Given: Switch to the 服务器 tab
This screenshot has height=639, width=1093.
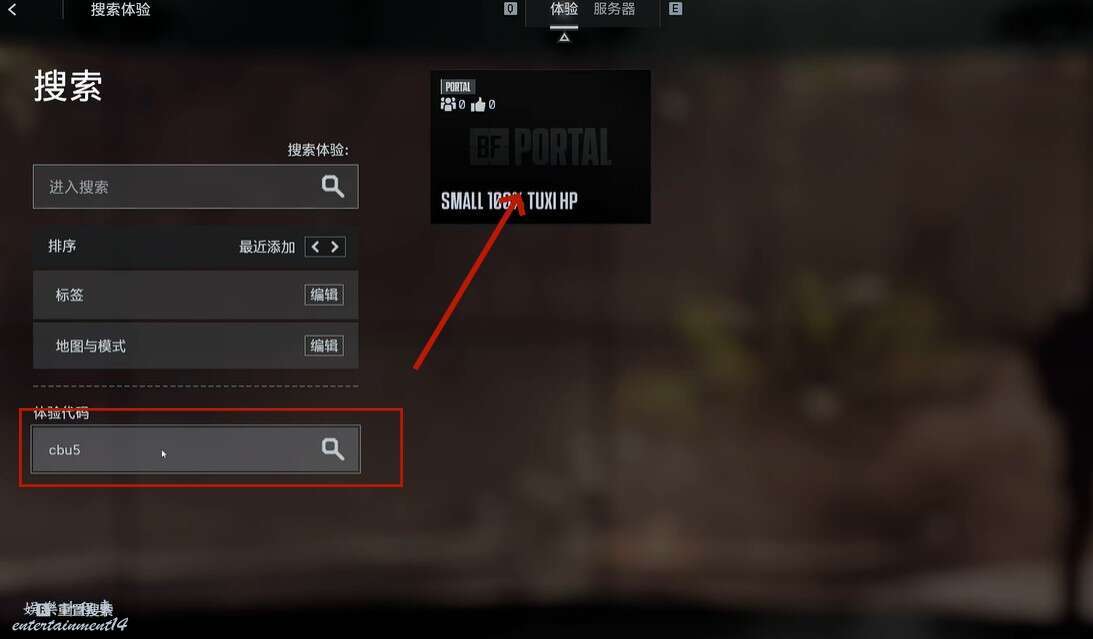Looking at the screenshot, I should 614,10.
